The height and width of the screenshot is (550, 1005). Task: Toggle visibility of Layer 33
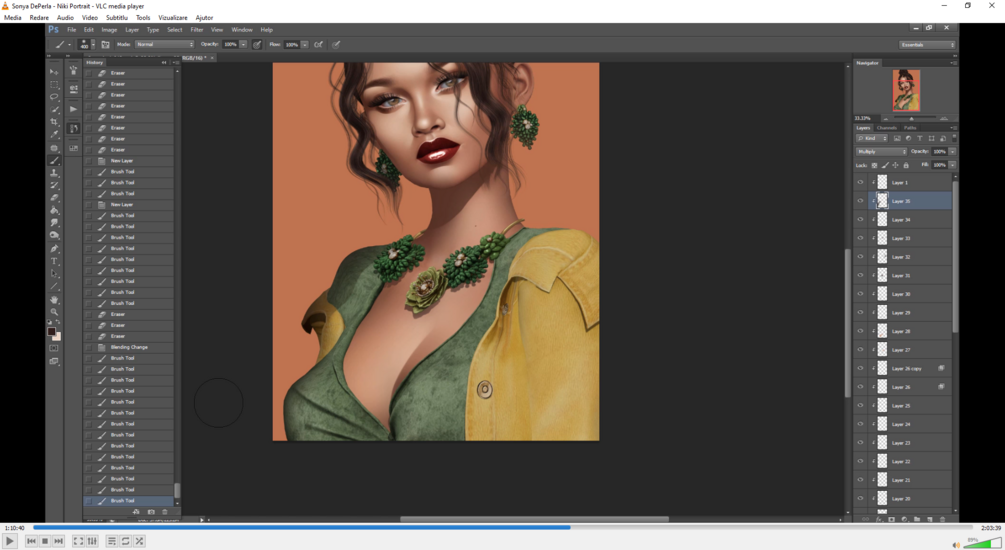click(x=860, y=238)
